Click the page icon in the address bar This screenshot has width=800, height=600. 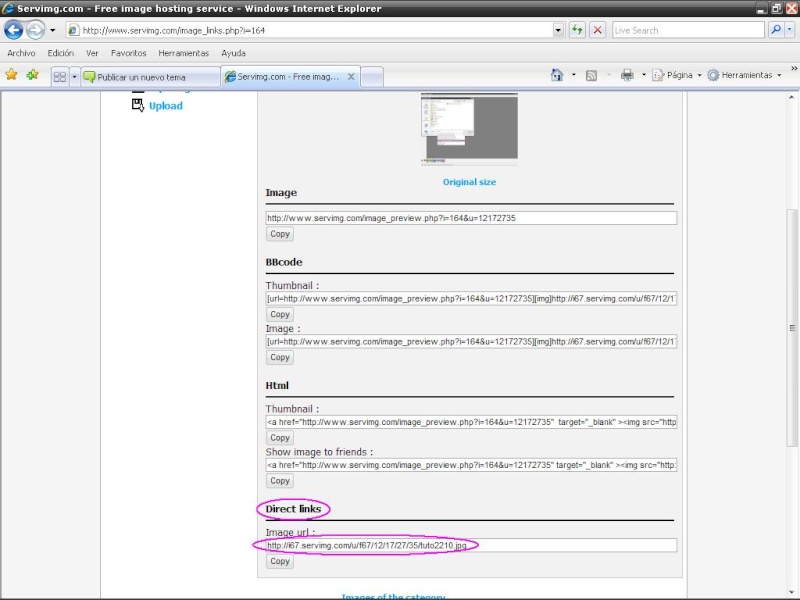[73, 31]
